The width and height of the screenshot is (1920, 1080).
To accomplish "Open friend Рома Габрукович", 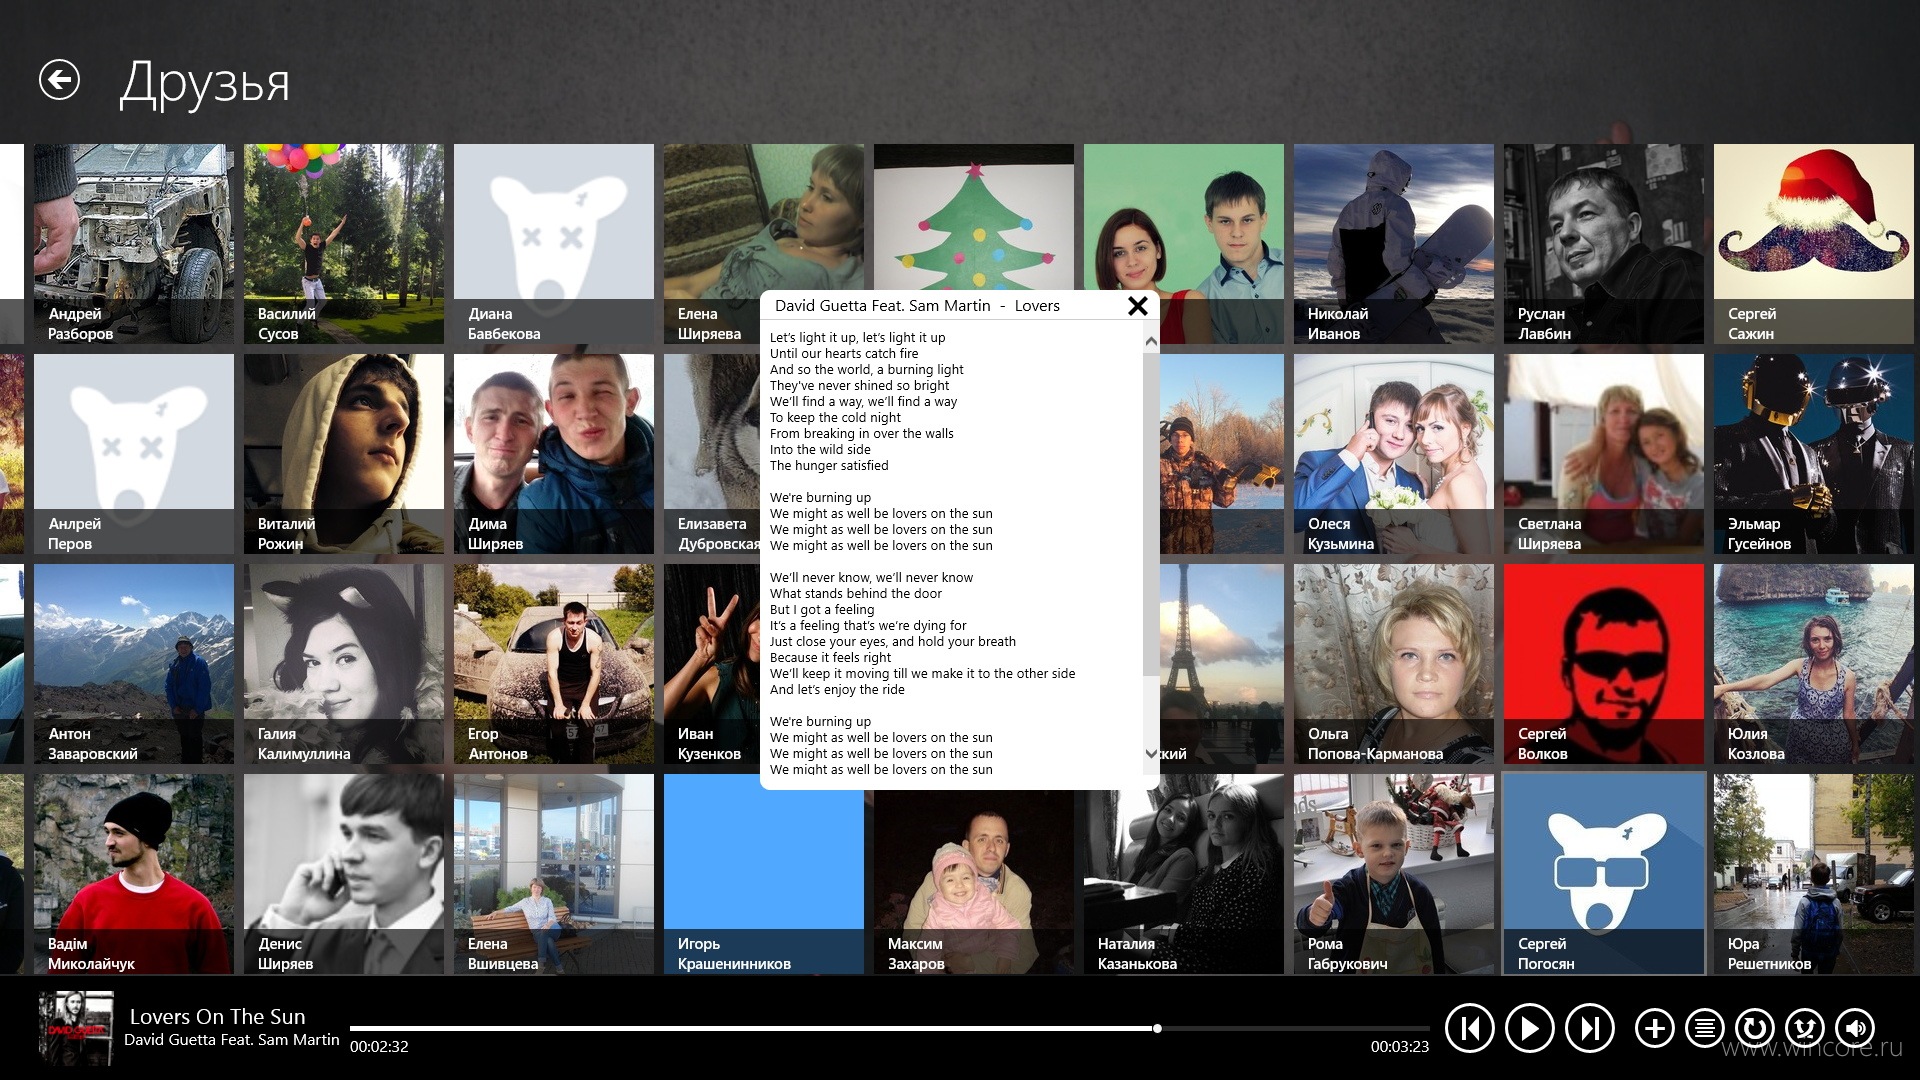I will tap(1394, 874).
